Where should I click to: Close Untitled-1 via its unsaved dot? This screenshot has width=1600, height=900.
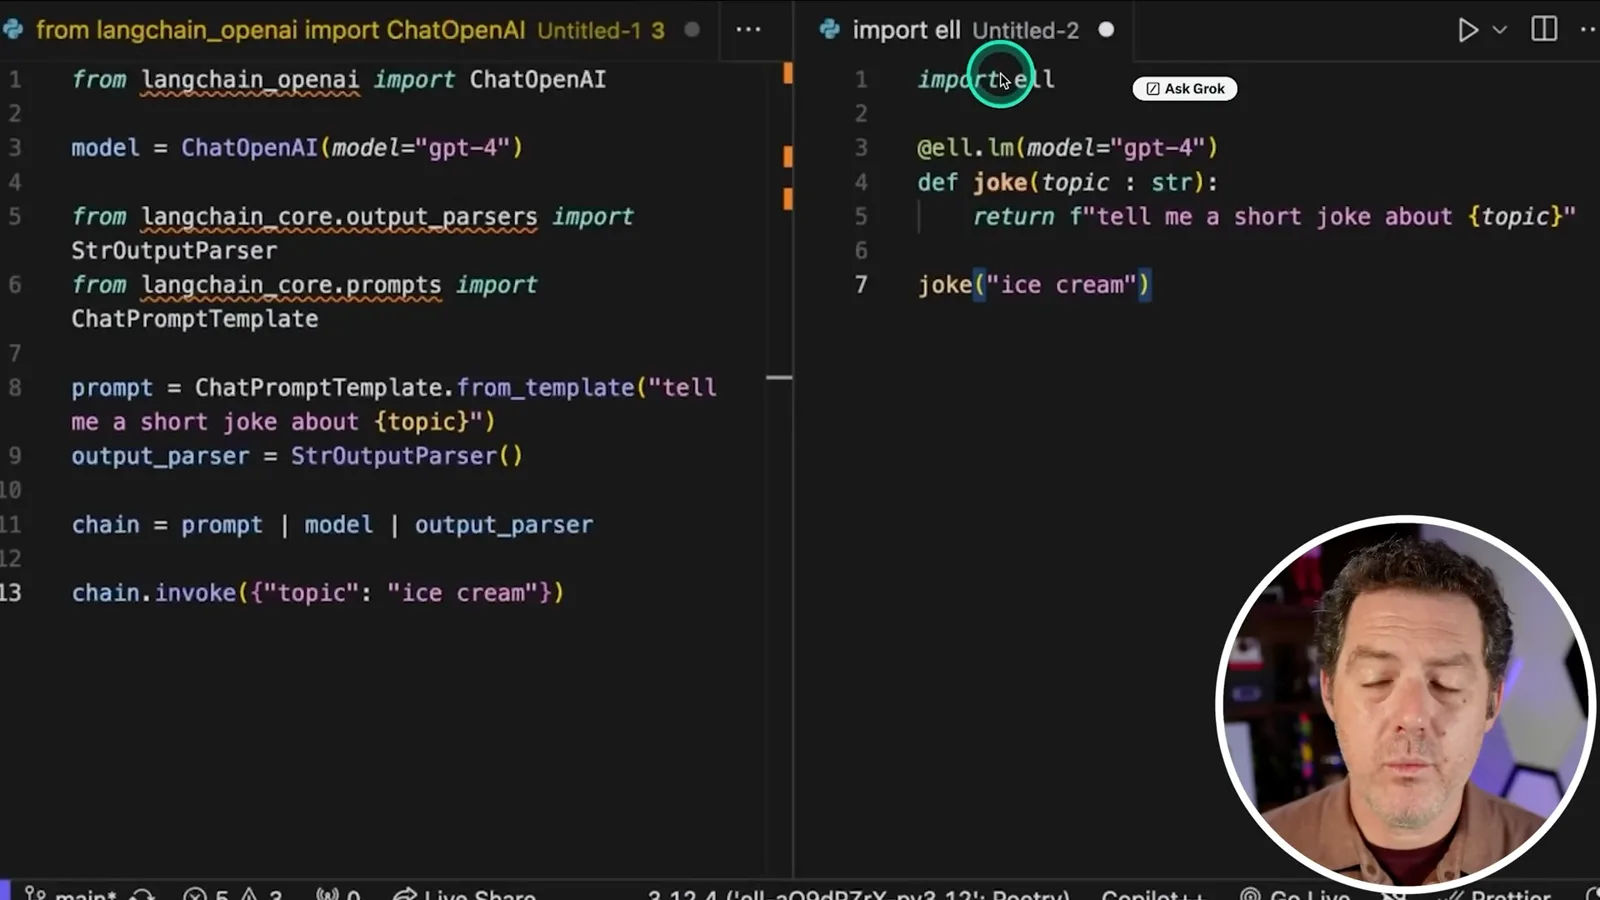pyautogui.click(x=692, y=30)
